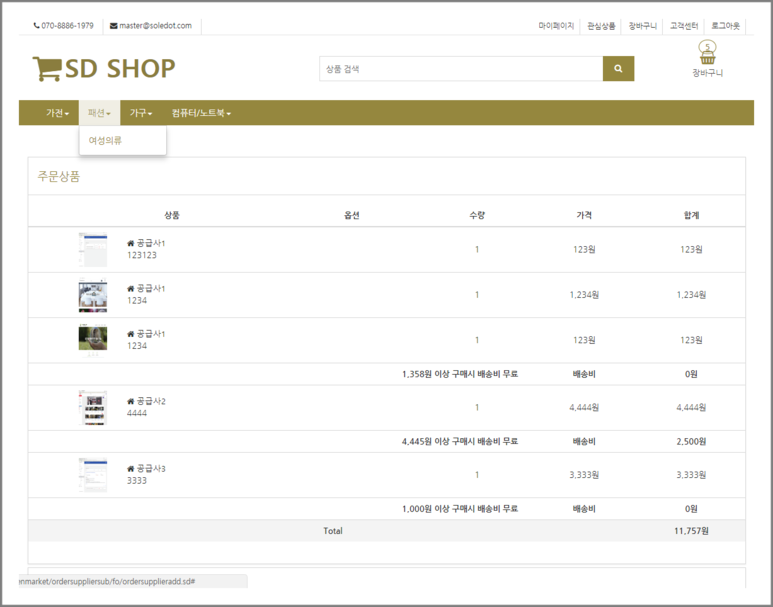
Task: Click the magnifier search button
Action: tap(618, 69)
